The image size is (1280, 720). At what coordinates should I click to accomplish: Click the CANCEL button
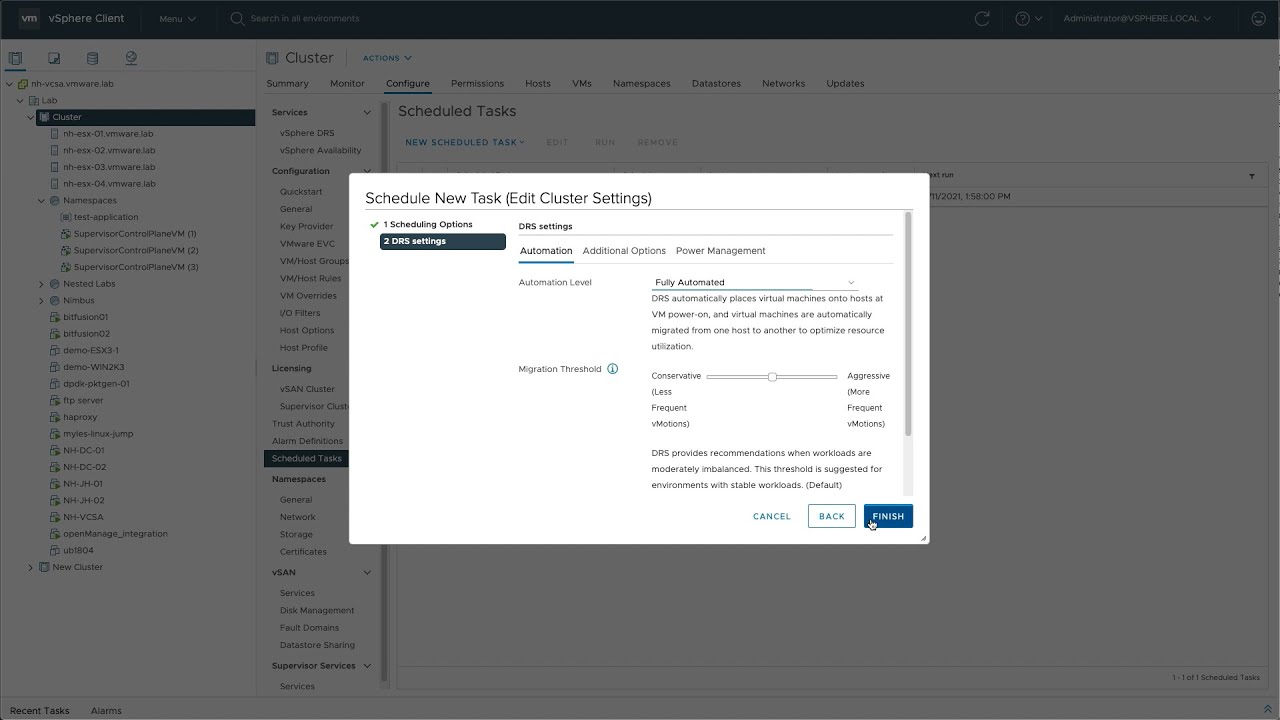click(772, 516)
